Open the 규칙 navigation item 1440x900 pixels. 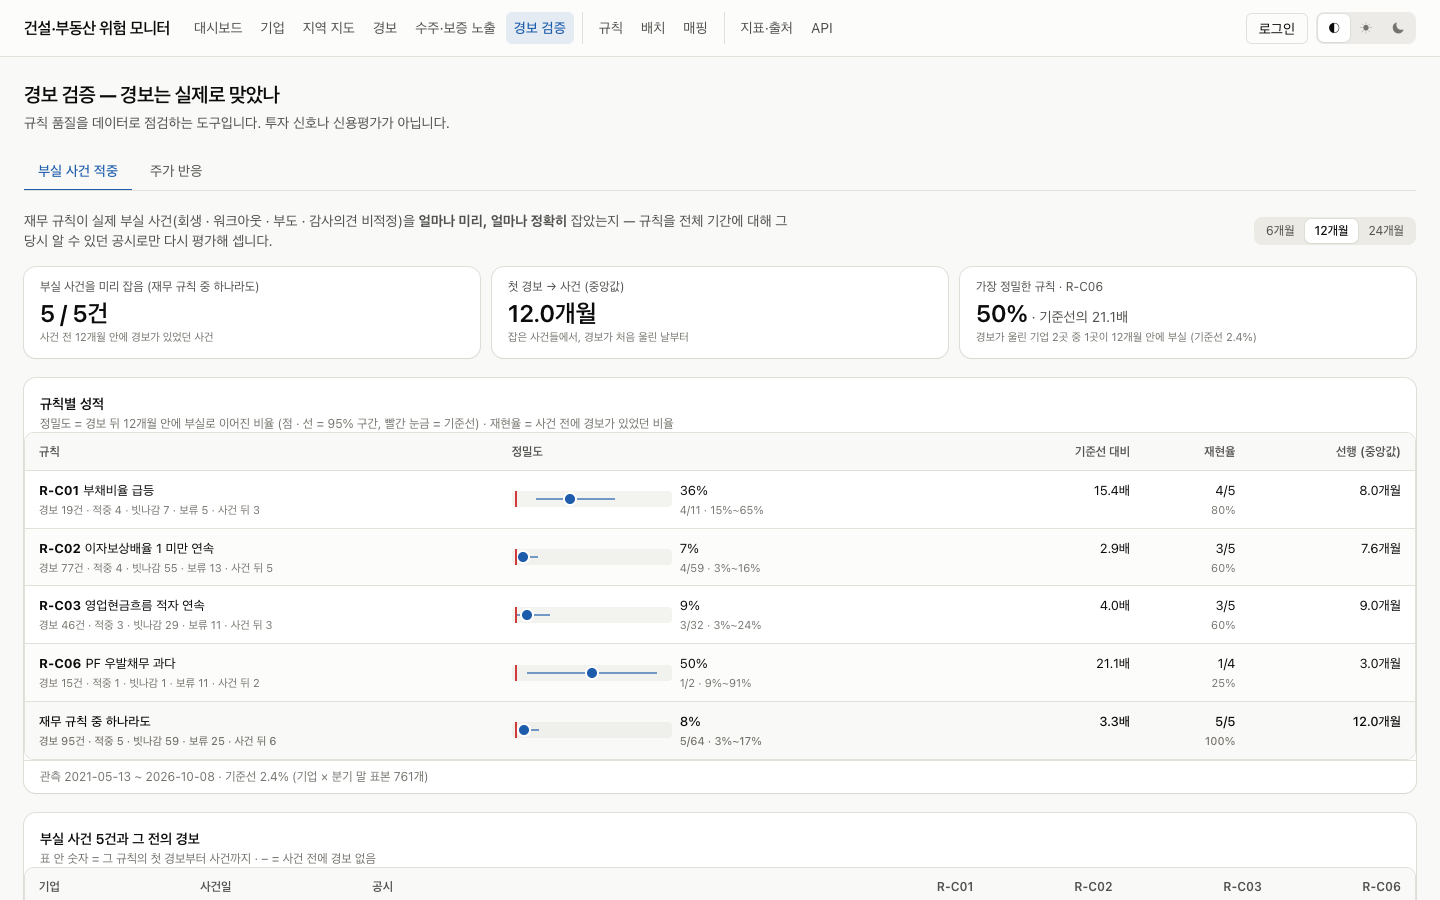pos(611,28)
